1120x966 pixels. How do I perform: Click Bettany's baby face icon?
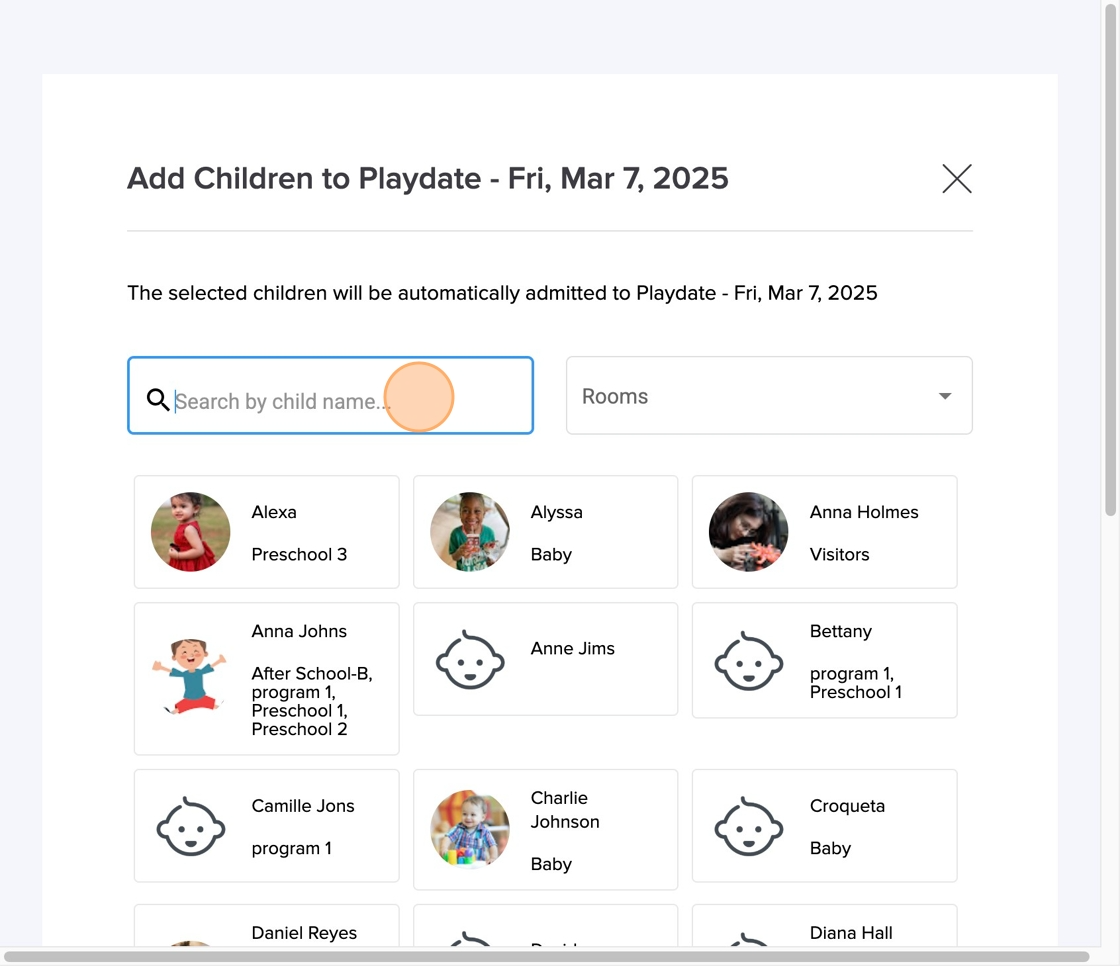[x=749, y=661]
